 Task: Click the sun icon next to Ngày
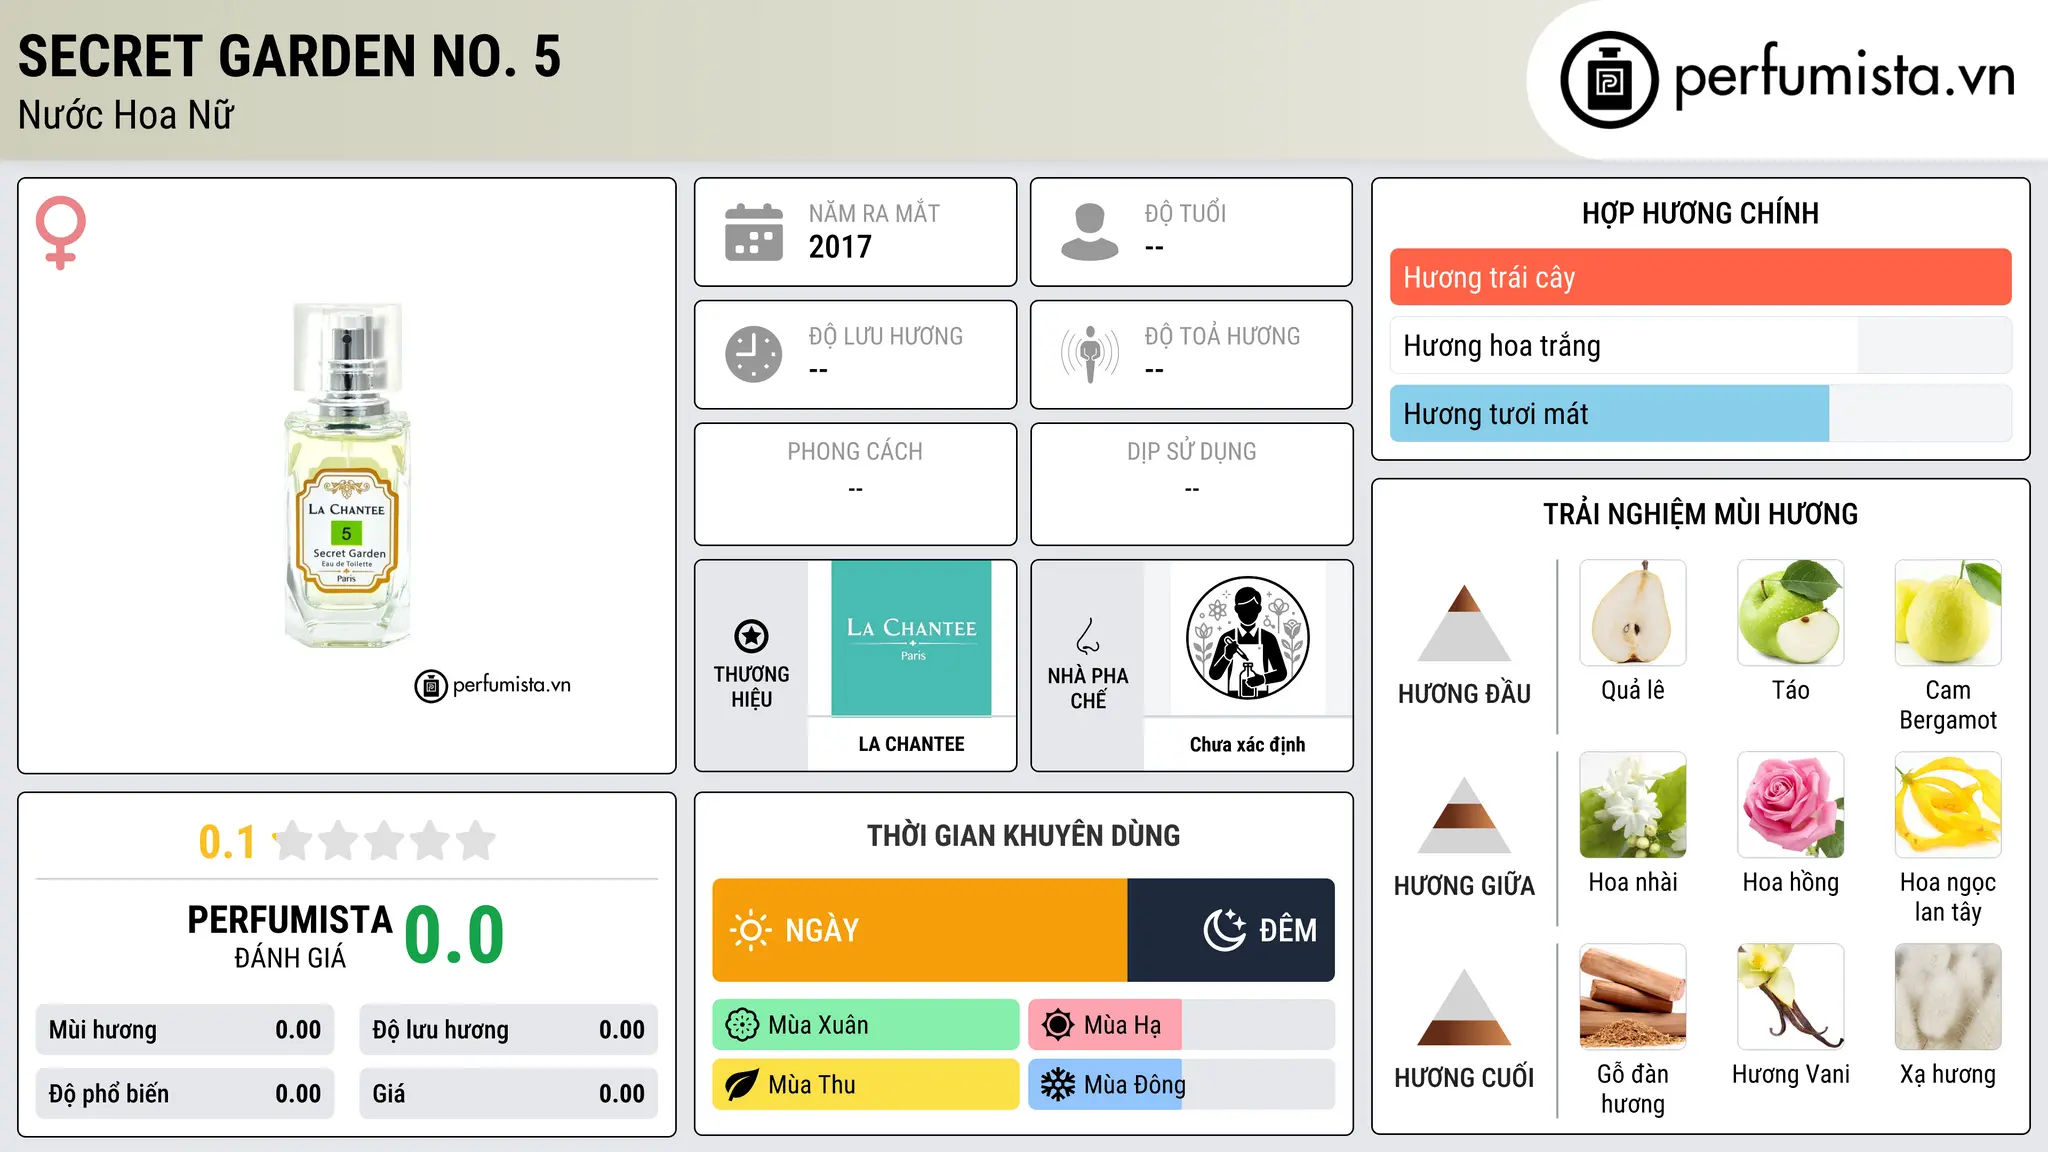[x=750, y=930]
